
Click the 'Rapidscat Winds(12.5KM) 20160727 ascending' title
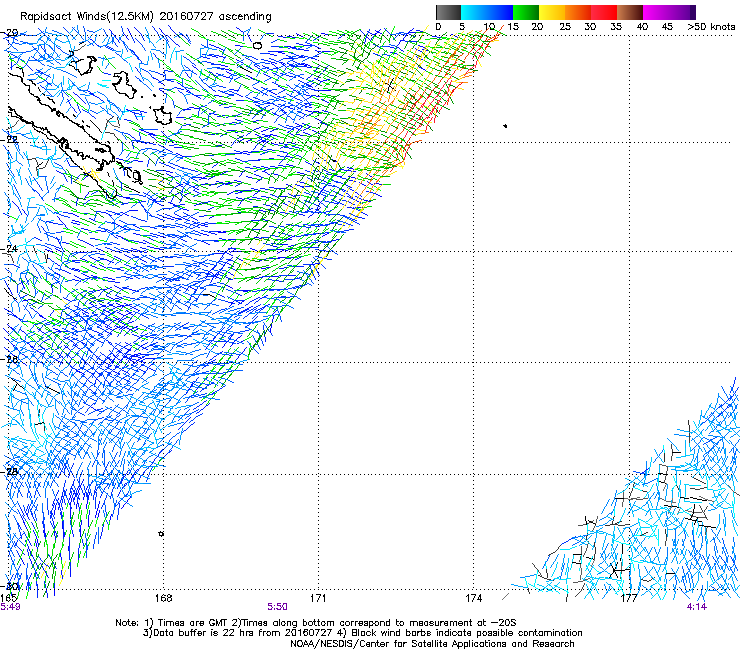pyautogui.click(x=146, y=16)
